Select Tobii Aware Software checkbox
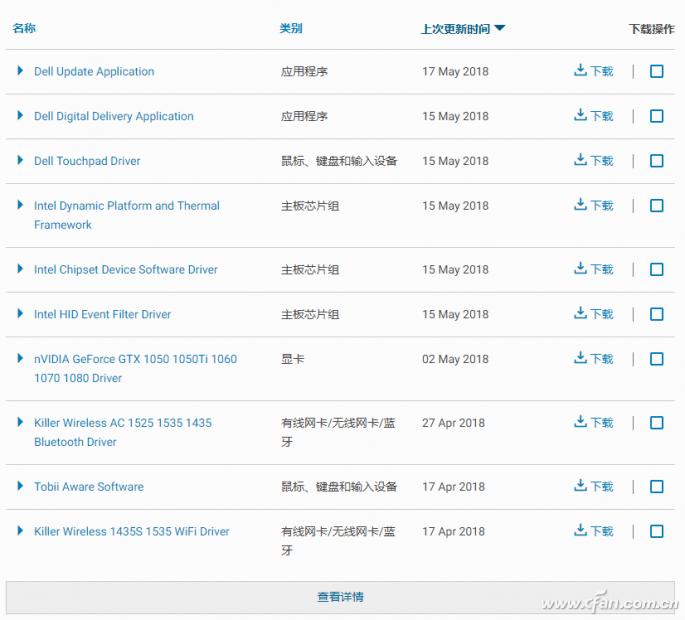Image resolution: width=685 pixels, height=620 pixels. coord(657,486)
